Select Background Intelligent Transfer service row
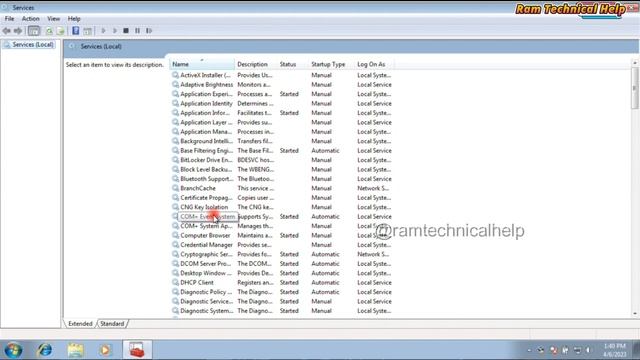The width and height of the screenshot is (640, 360). [x=282, y=141]
